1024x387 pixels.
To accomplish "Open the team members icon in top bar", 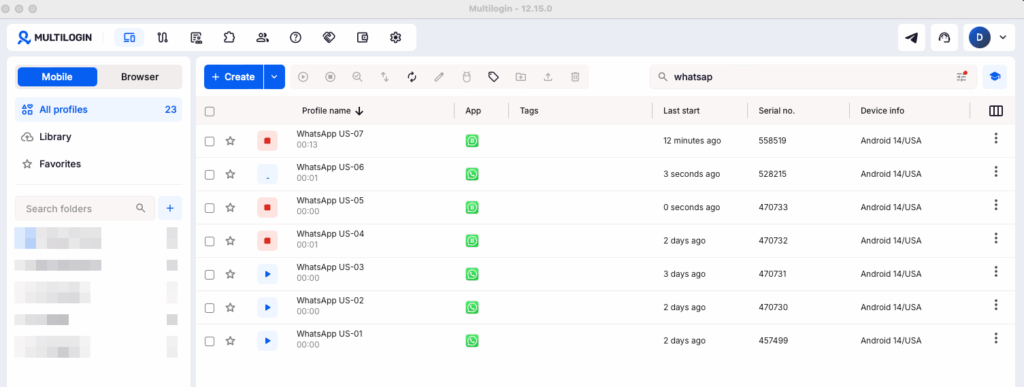I will (263, 38).
